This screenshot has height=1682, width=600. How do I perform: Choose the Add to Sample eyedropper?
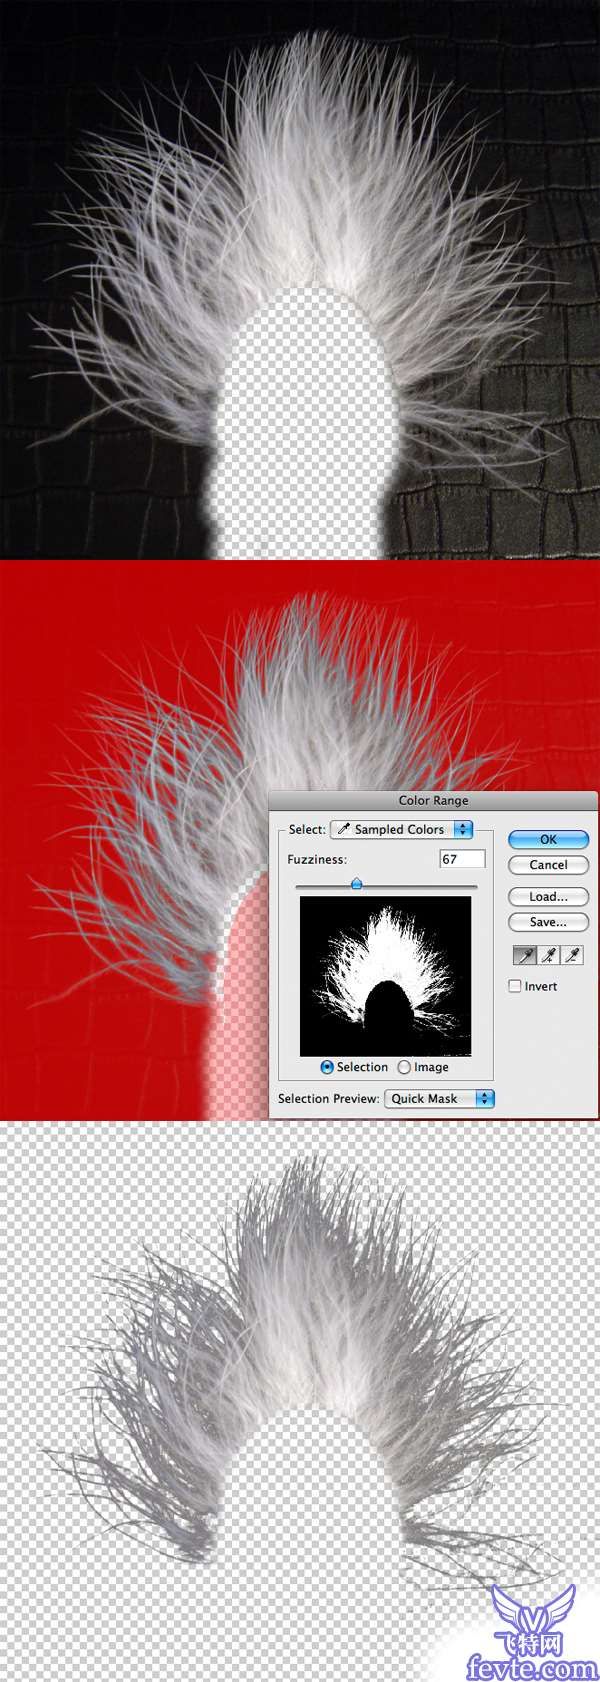[548, 956]
